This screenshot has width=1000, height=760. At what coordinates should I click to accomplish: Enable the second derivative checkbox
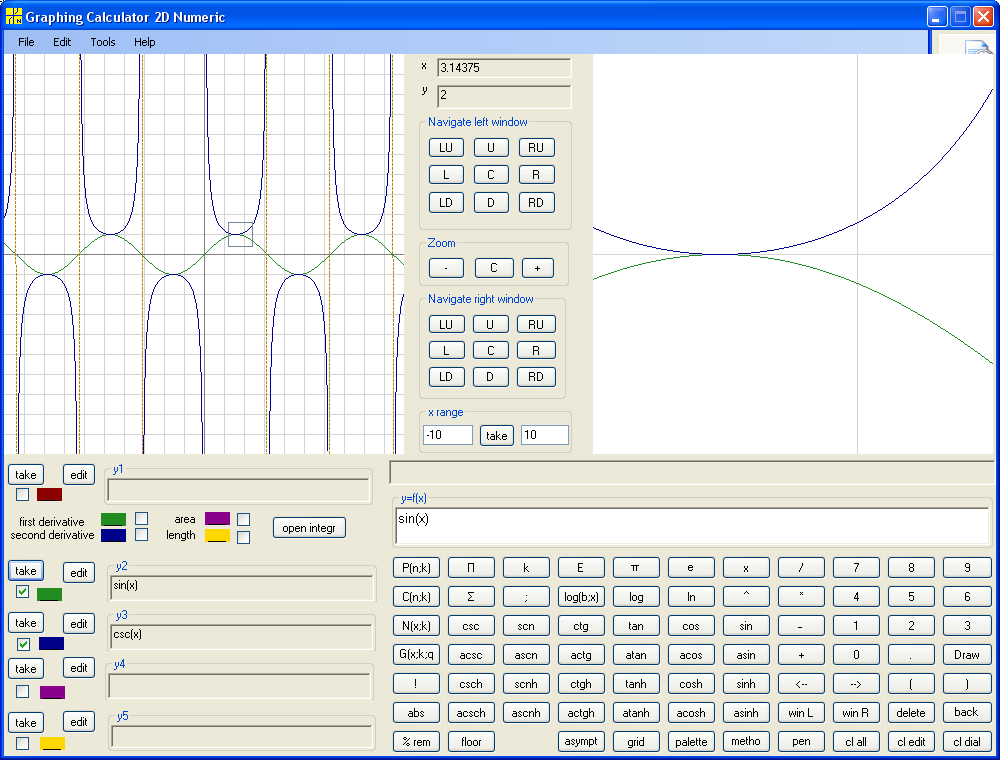click(142, 534)
